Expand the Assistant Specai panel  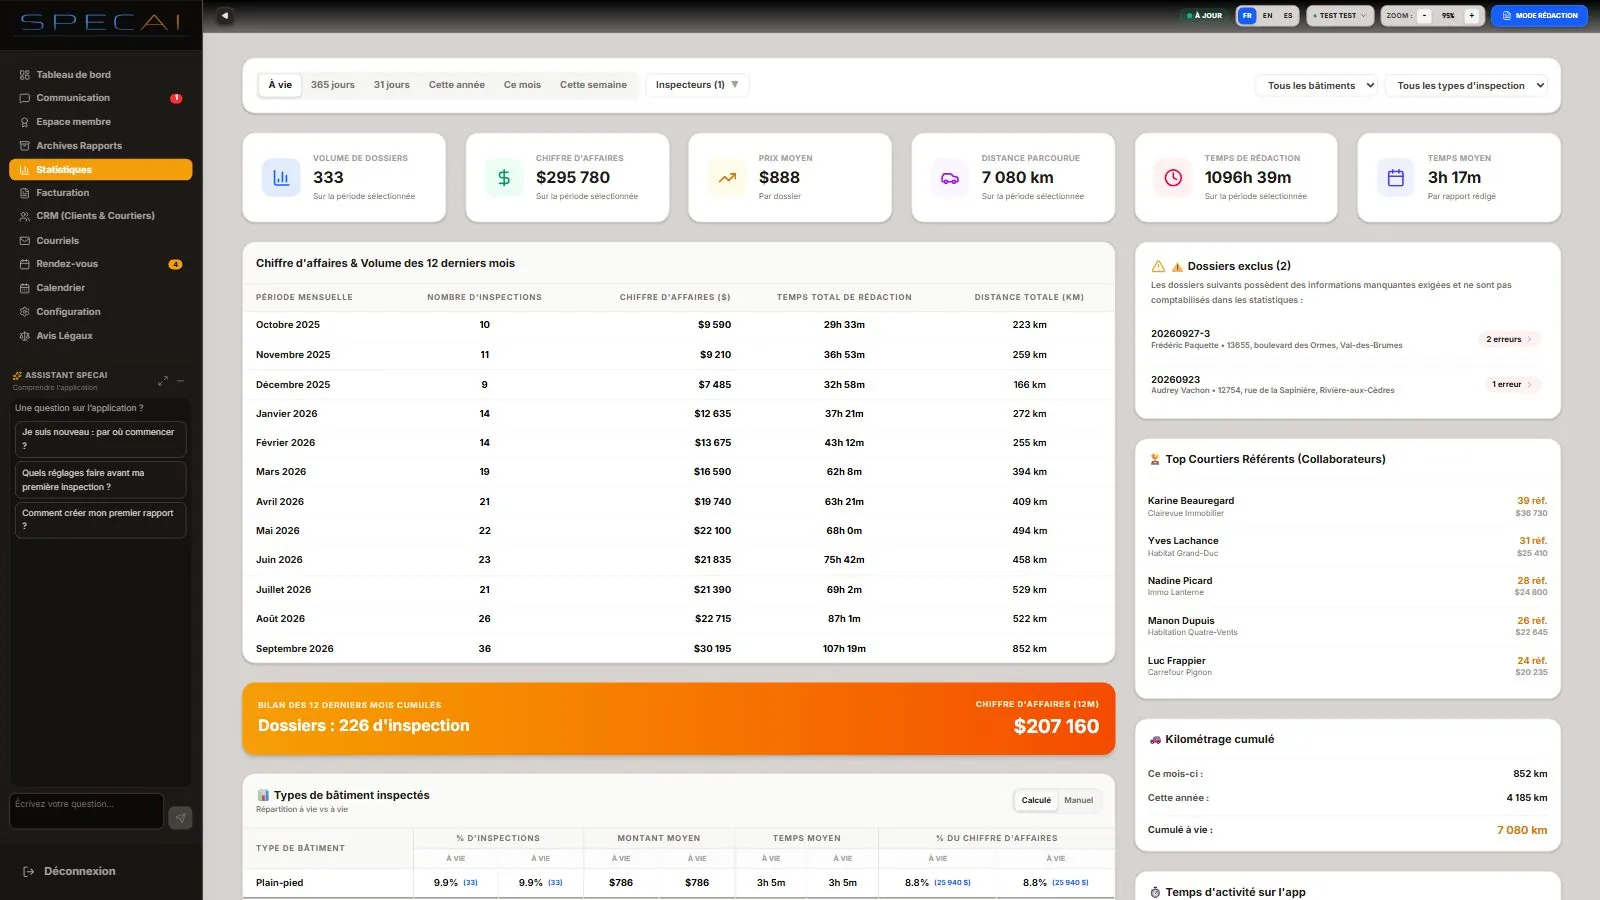point(163,380)
